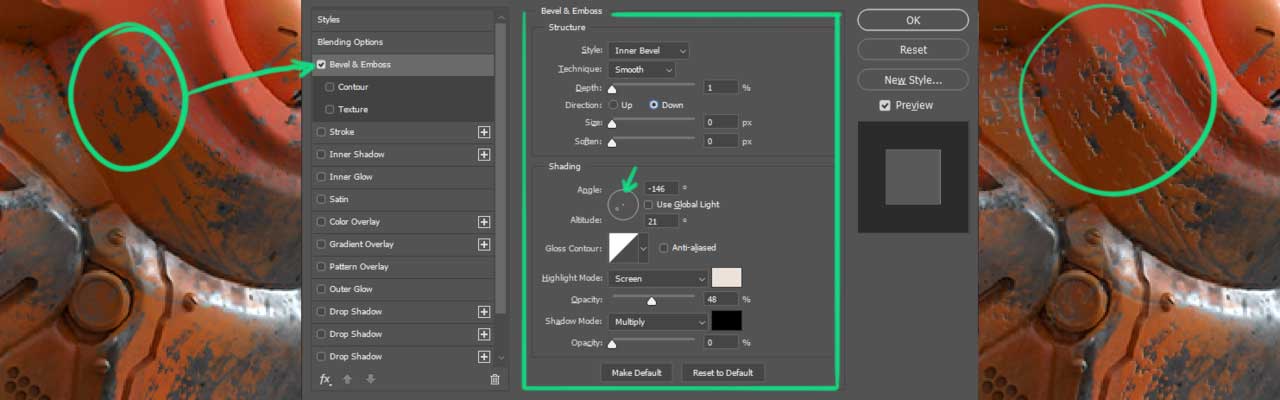Viewport: 1280px width, 400px height.
Task: Select the Stroke effect label
Action: coord(341,132)
